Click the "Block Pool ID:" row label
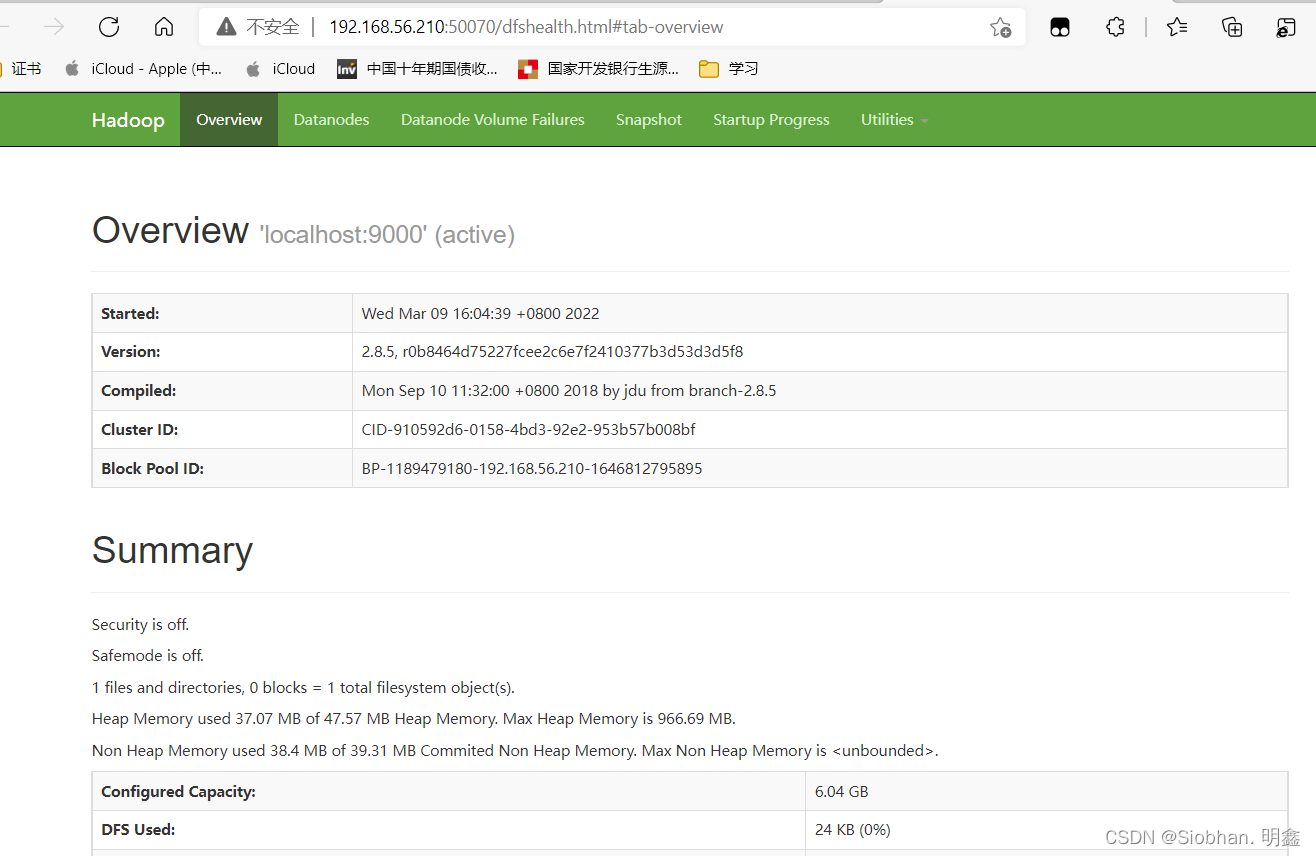 coord(153,469)
